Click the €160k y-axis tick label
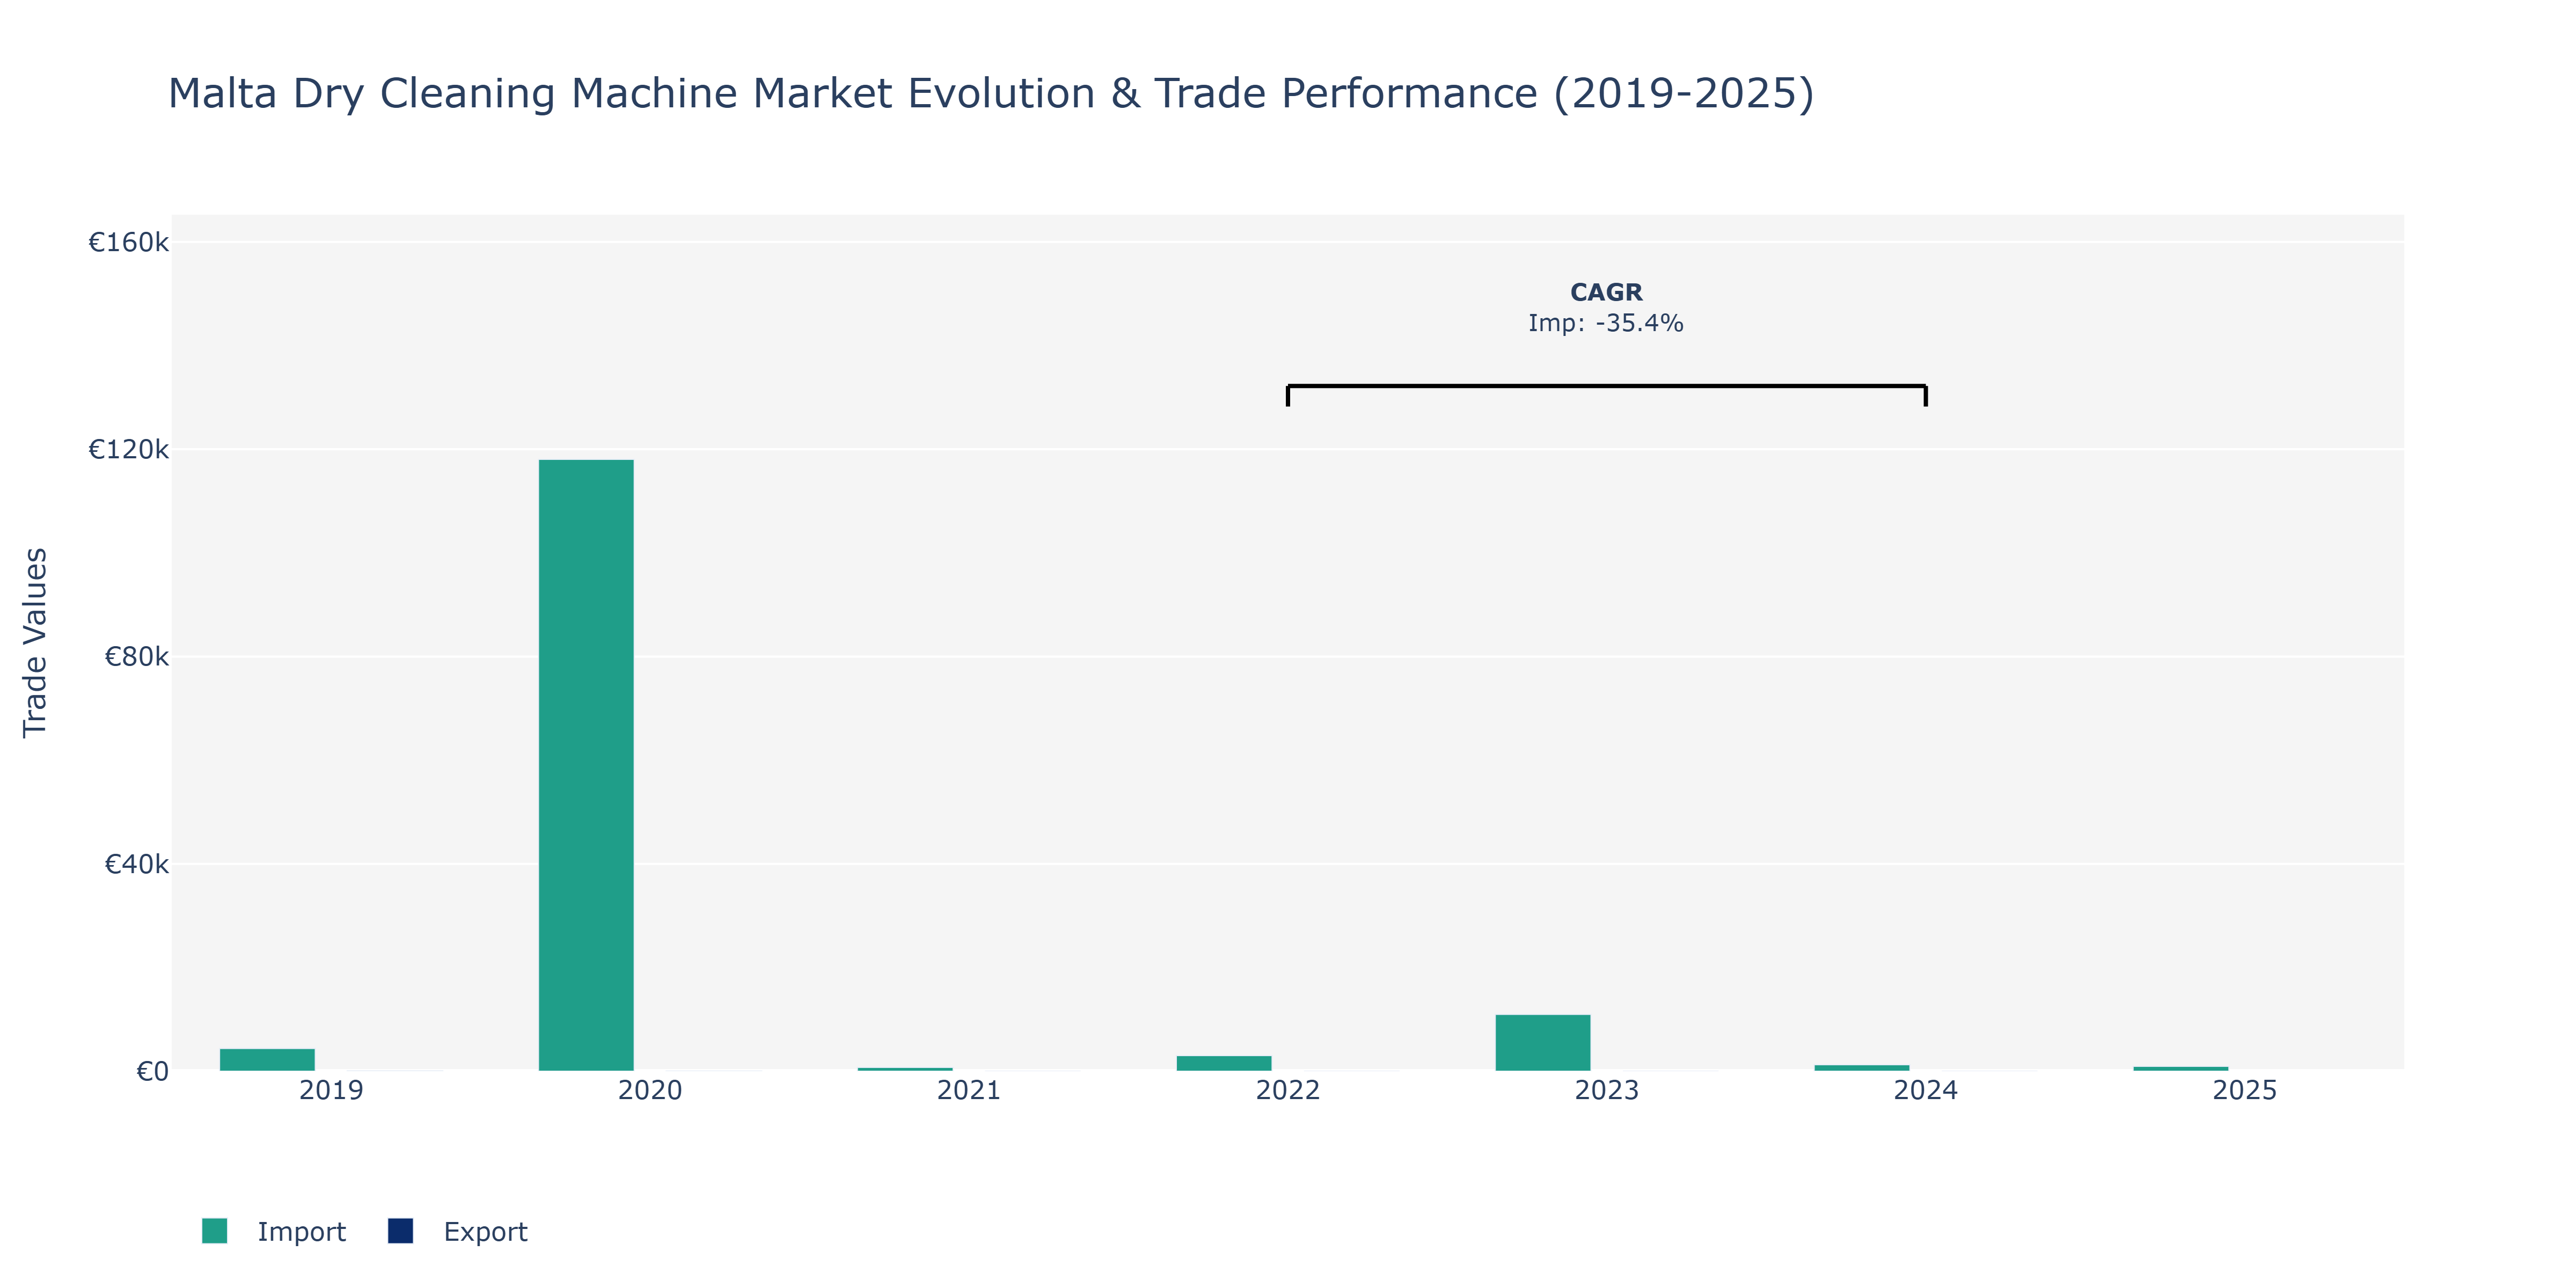This screenshot has height=1288, width=2576. [129, 242]
